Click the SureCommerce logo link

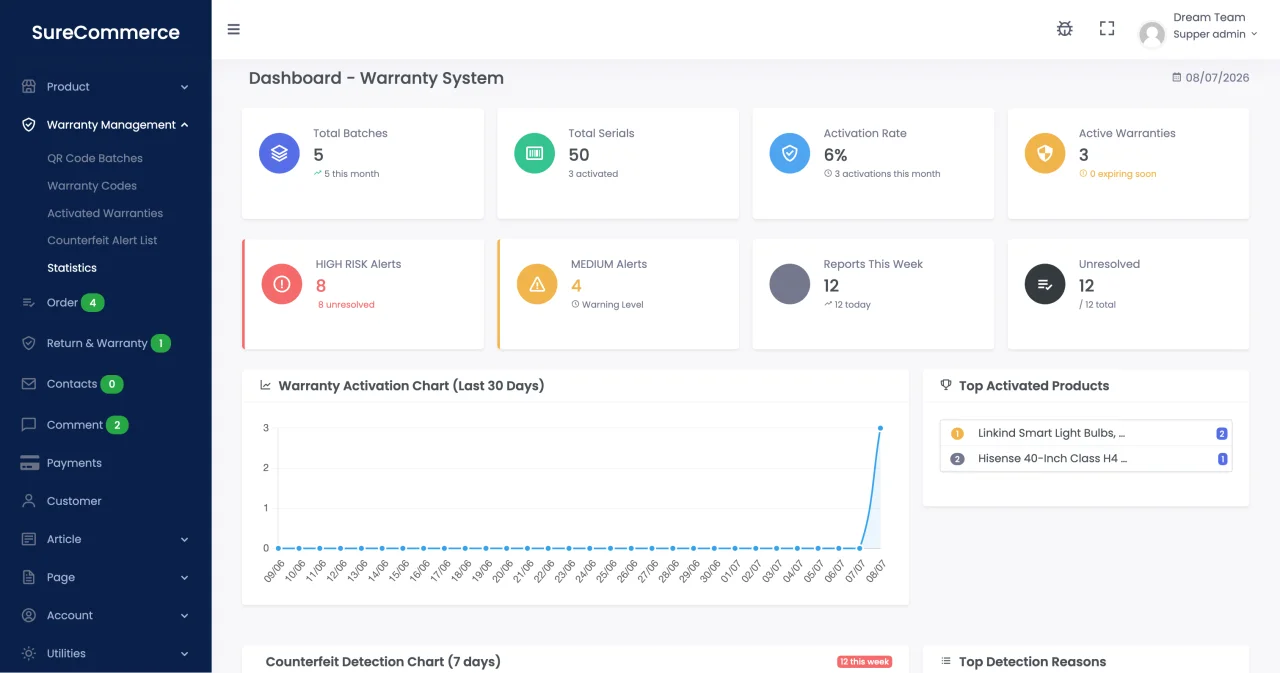tap(106, 32)
